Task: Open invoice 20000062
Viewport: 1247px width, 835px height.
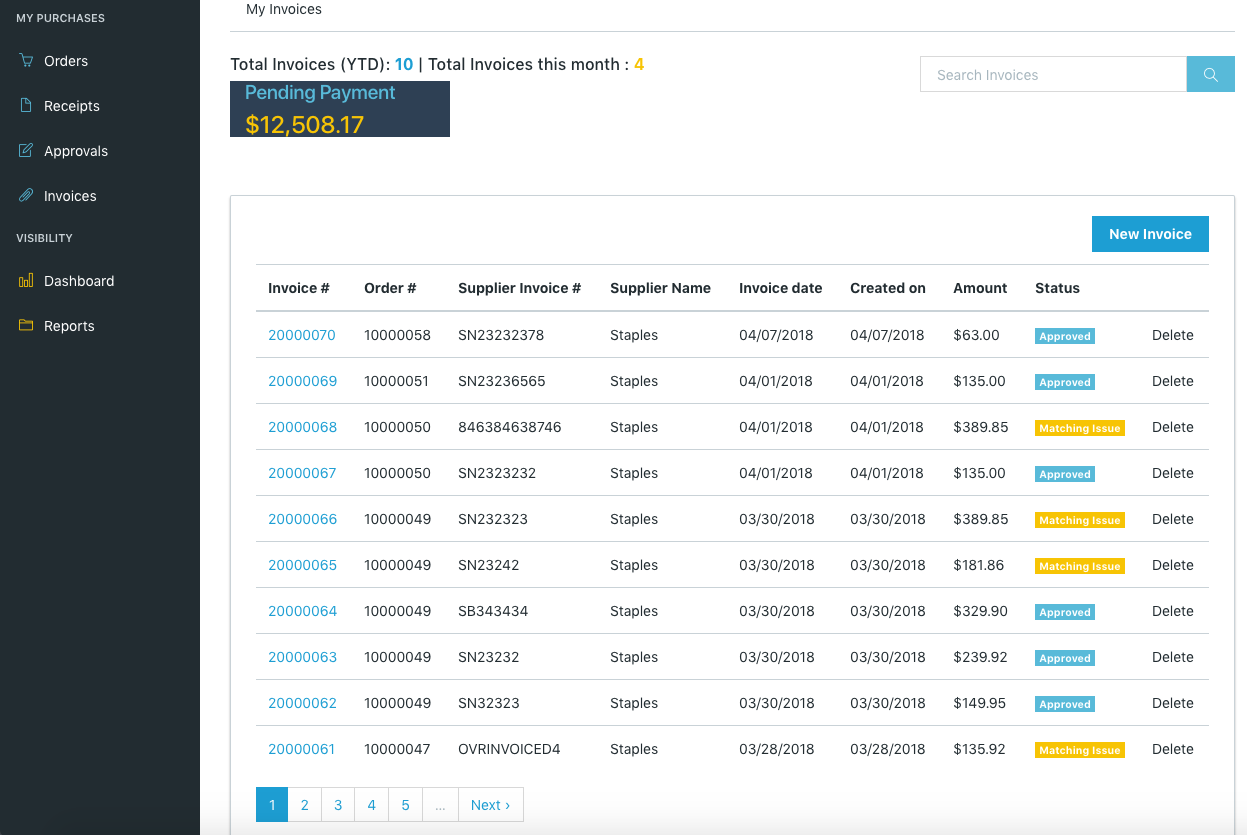Action: point(302,703)
